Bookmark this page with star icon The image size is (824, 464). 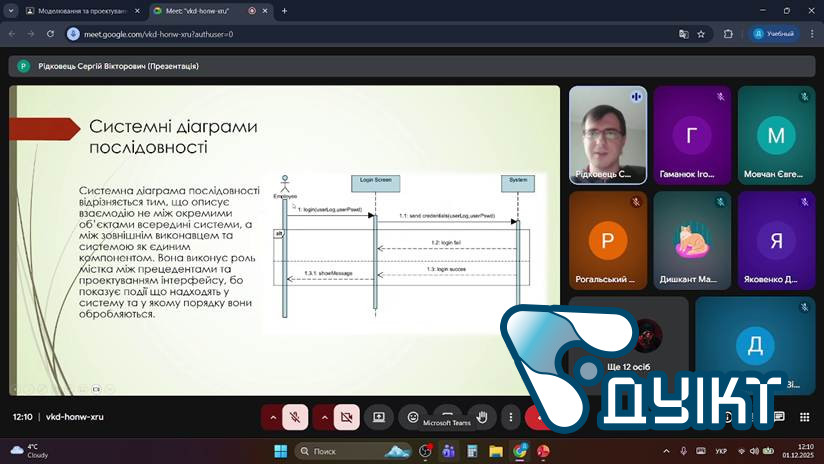click(x=701, y=34)
